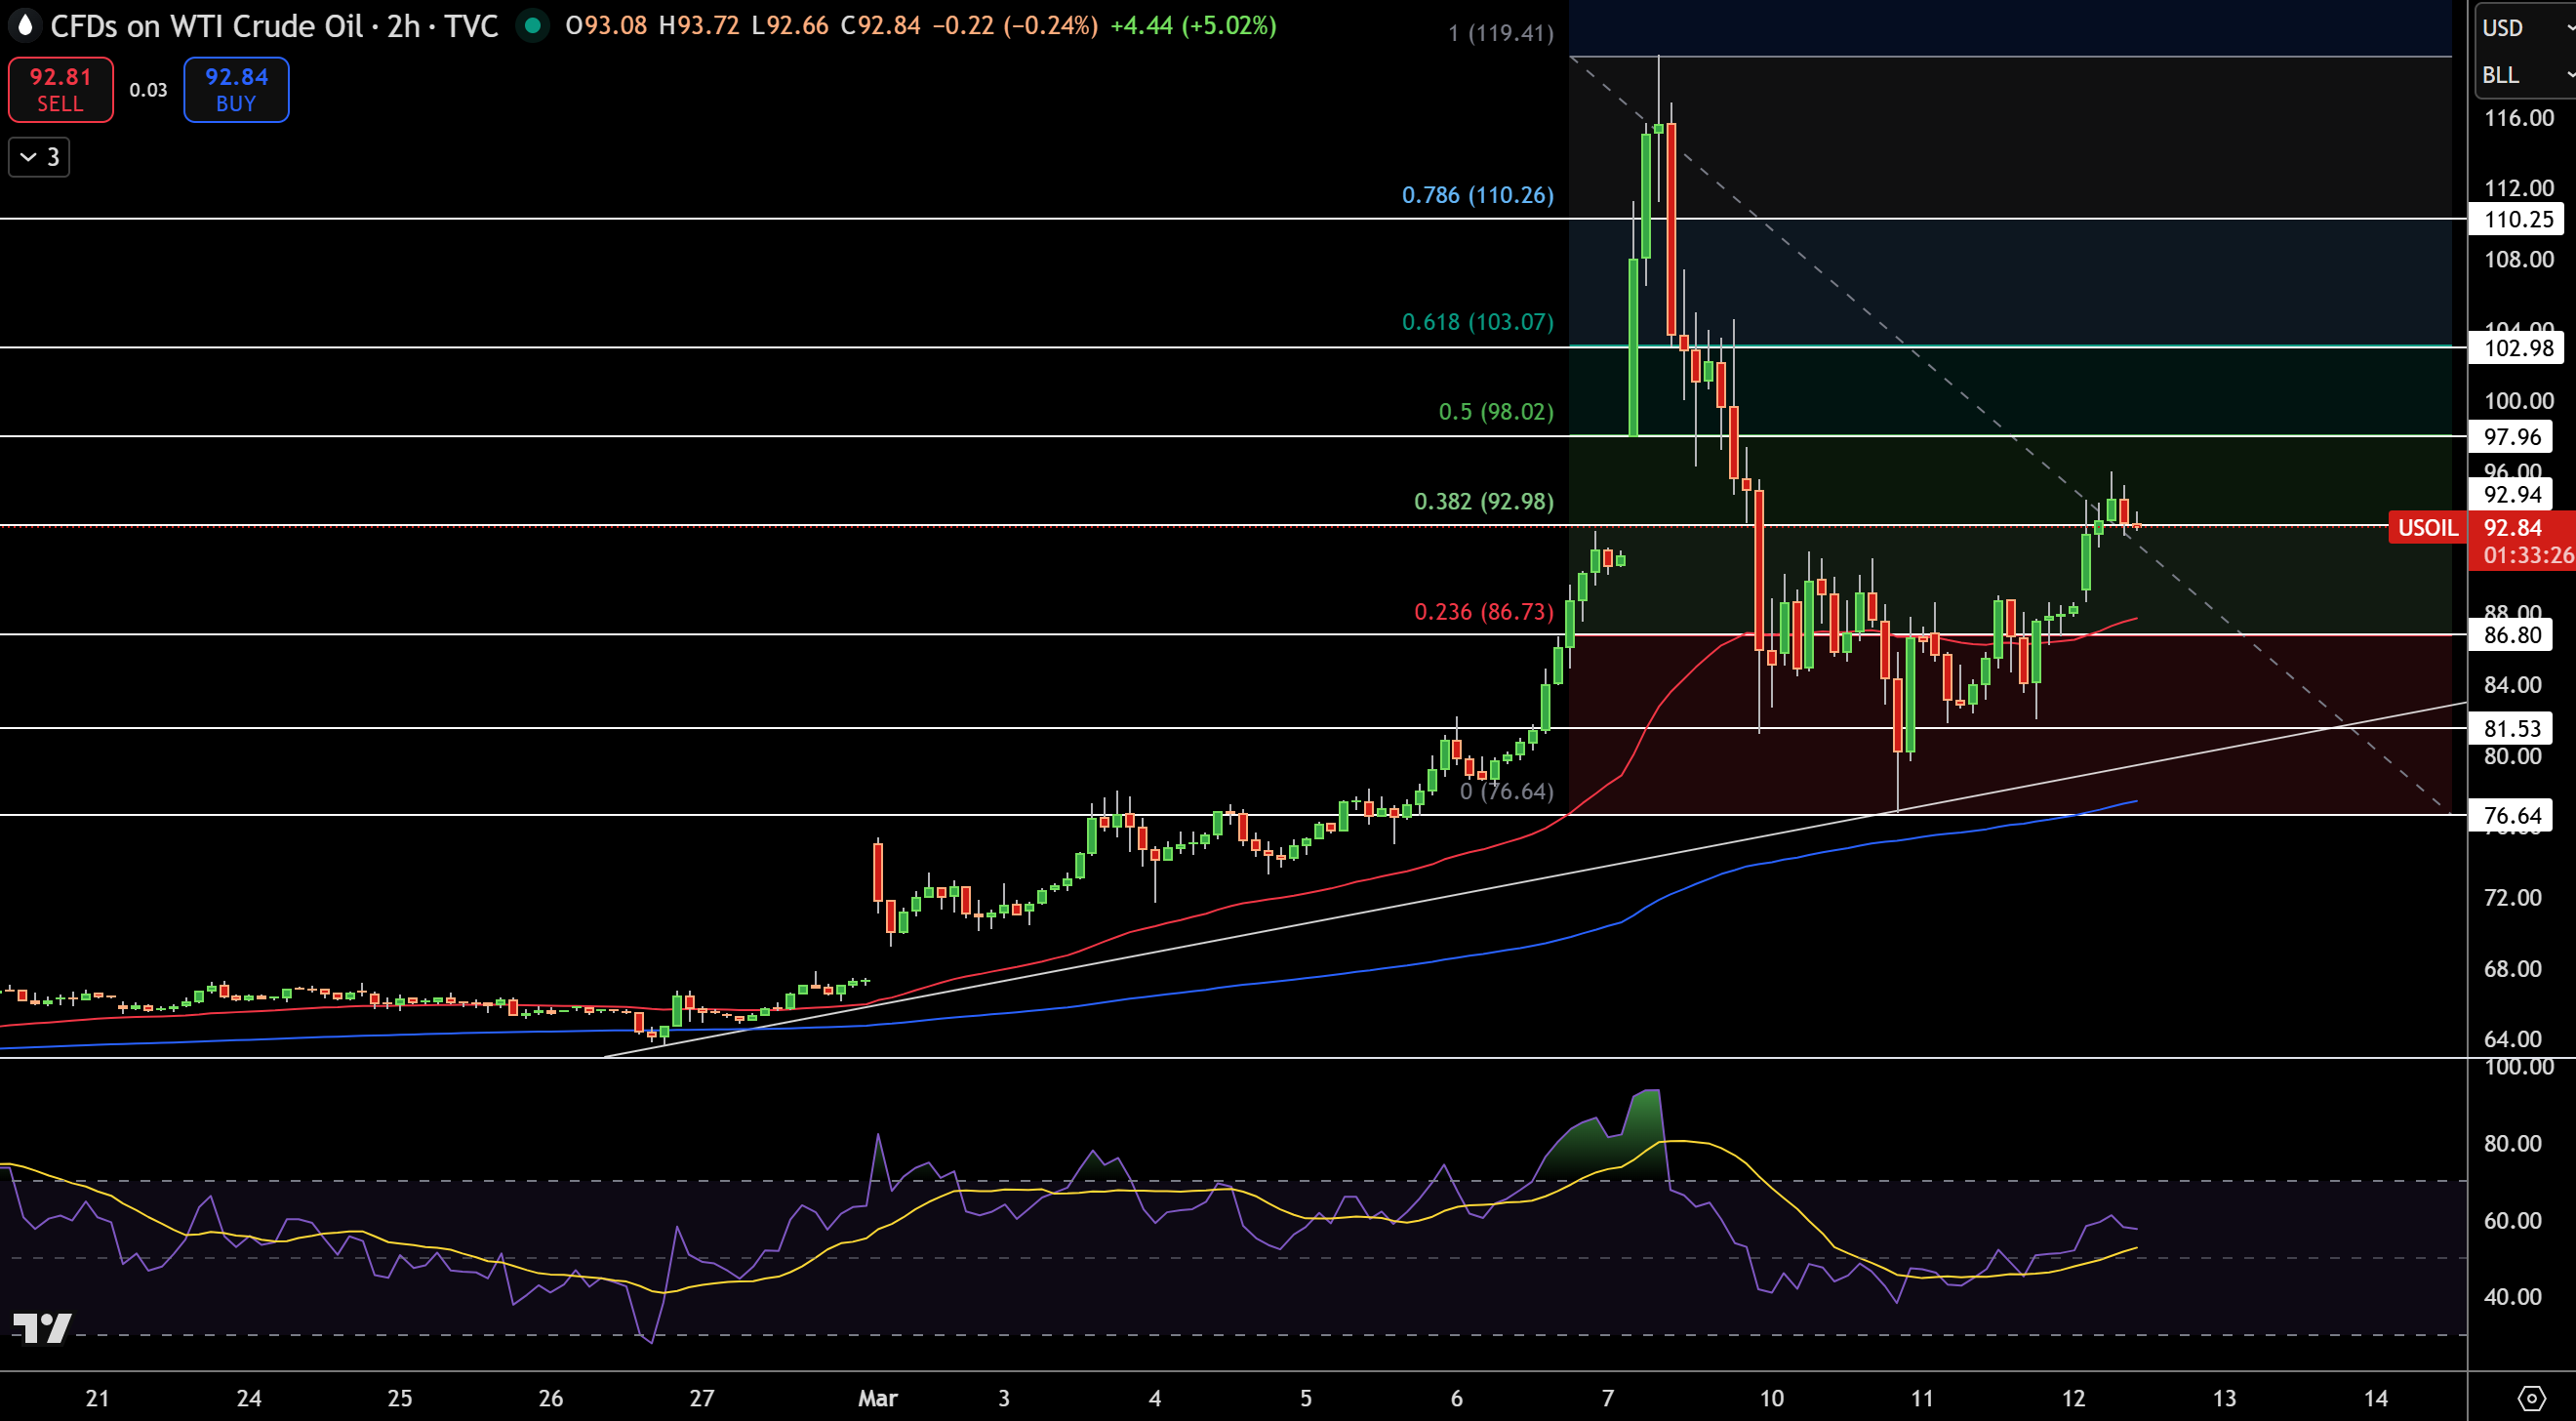Image resolution: width=2576 pixels, height=1421 pixels.
Task: Click the BUY 92.84 button
Action: 236,90
